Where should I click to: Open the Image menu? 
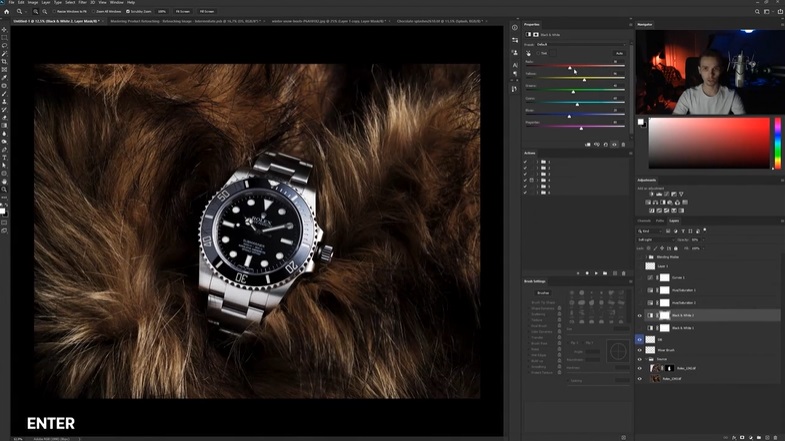33,3
